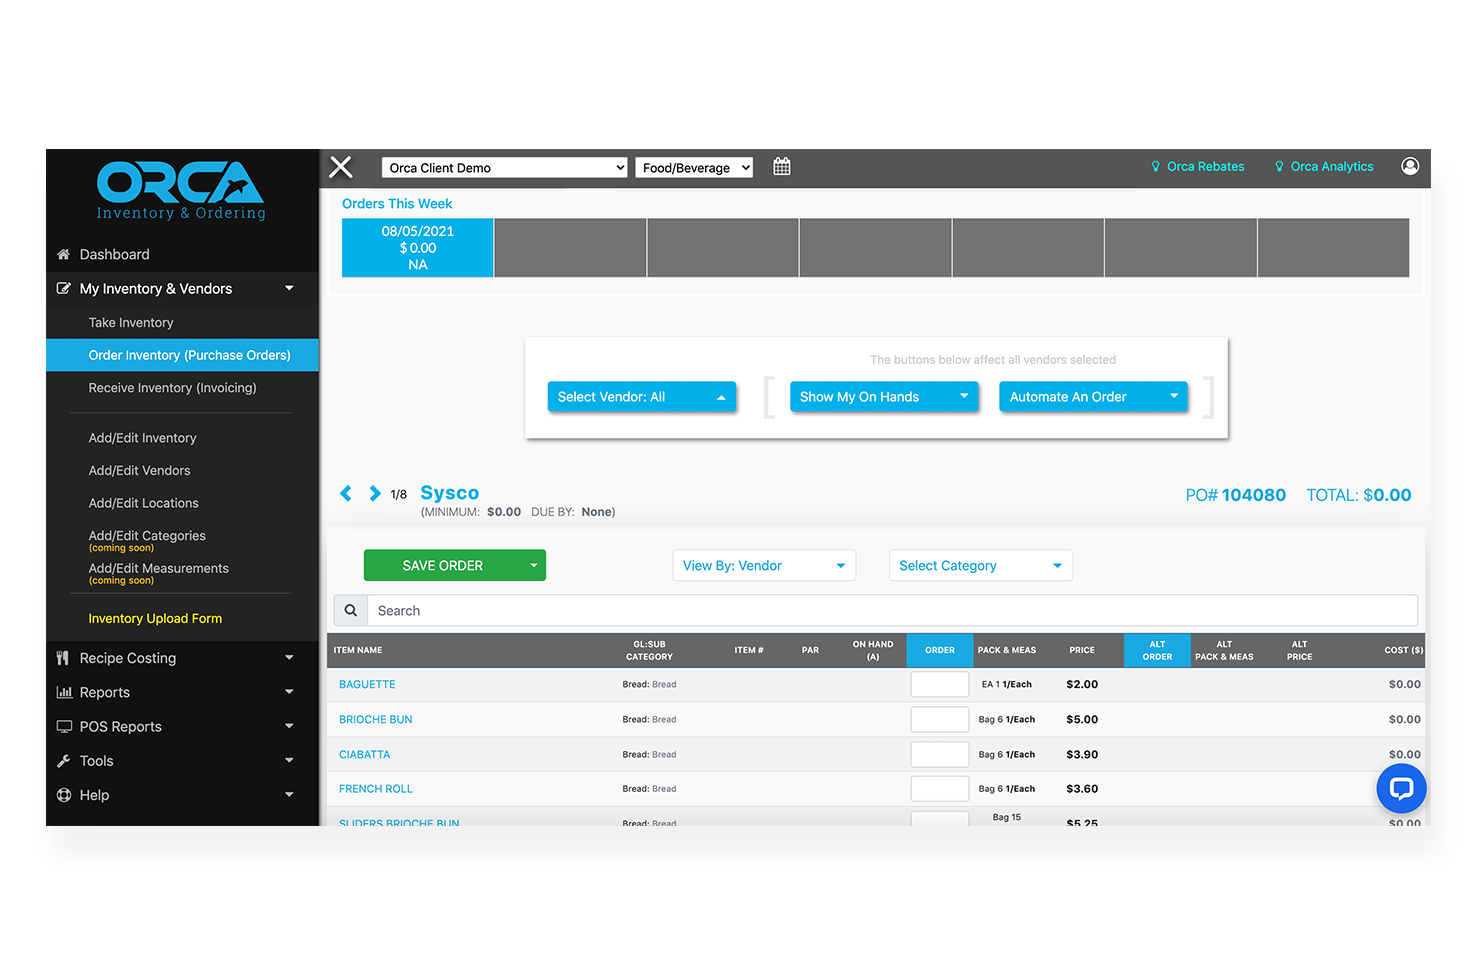Open the SAVE ORDER dropdown arrow
Screen dimensions: 1476x976
[x=534, y=566]
